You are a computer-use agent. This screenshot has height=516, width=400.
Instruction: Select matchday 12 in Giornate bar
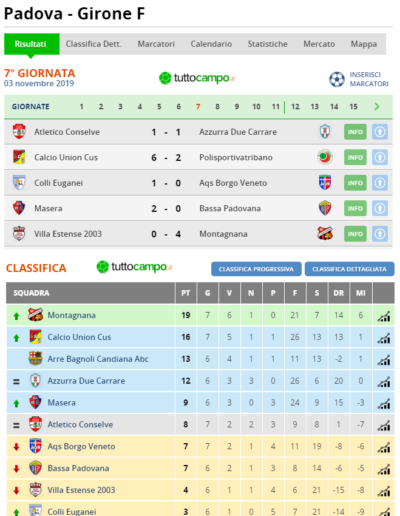(295, 107)
